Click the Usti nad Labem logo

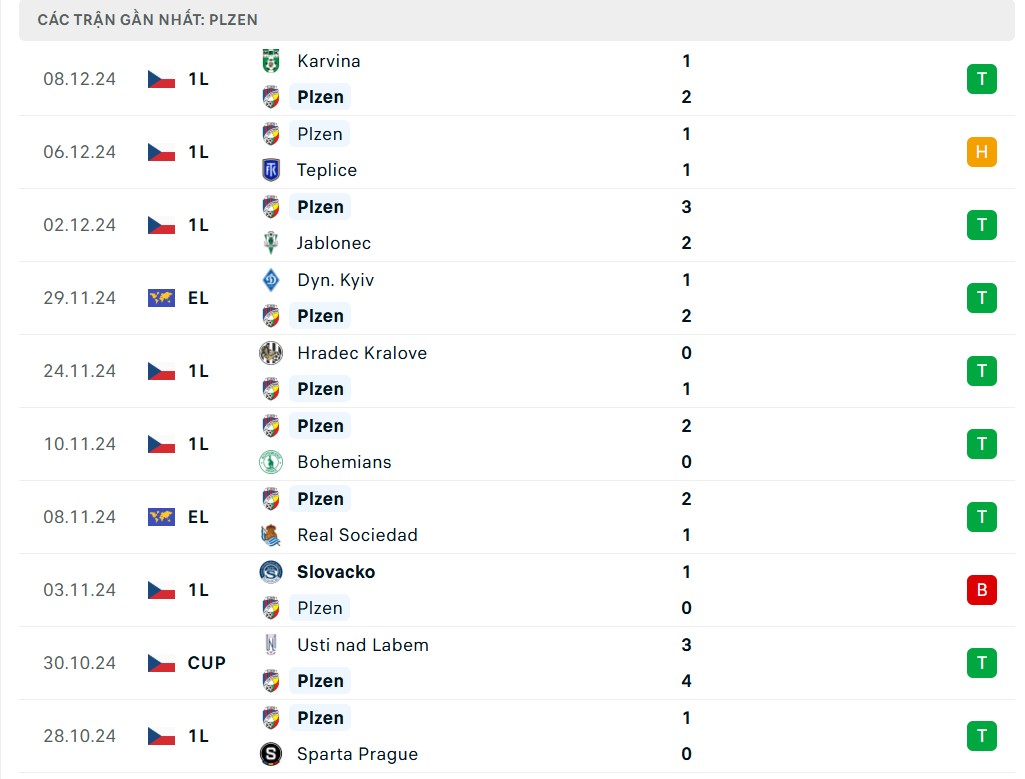tap(270, 645)
